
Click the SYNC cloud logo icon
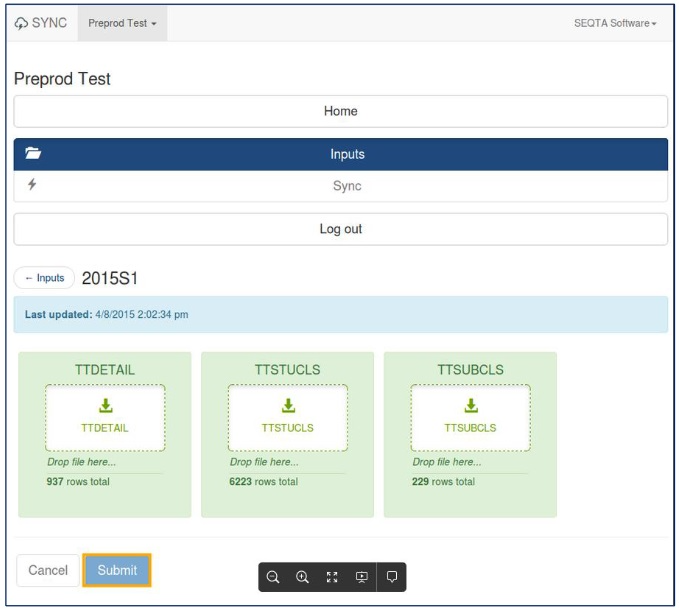(21, 23)
